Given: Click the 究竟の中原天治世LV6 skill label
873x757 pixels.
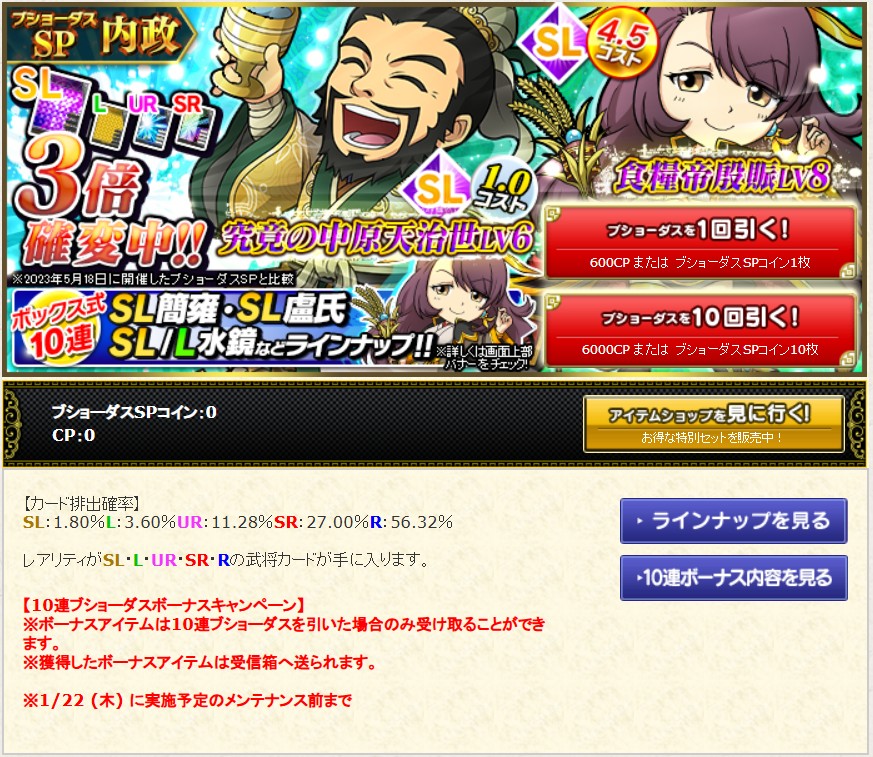Looking at the screenshot, I should (x=376, y=238).
